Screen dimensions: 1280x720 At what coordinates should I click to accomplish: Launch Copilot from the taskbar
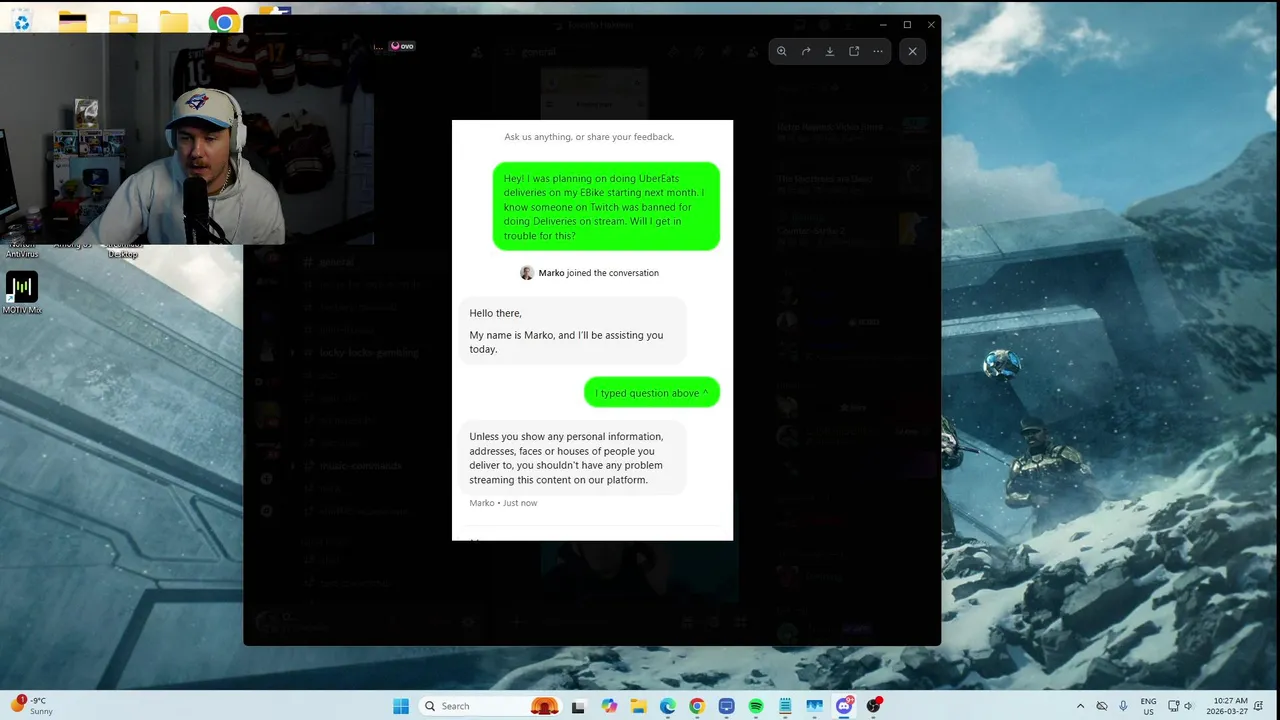[609, 706]
